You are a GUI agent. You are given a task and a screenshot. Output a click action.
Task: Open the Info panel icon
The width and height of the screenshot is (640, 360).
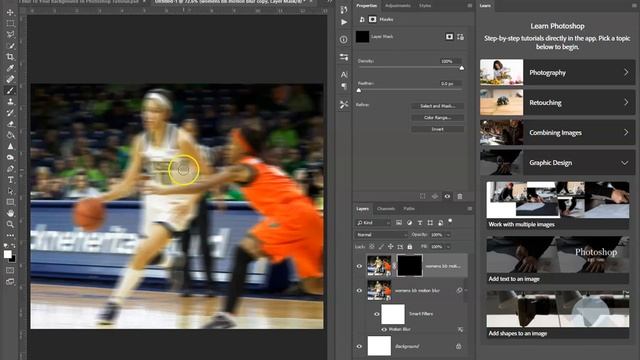coord(344,40)
